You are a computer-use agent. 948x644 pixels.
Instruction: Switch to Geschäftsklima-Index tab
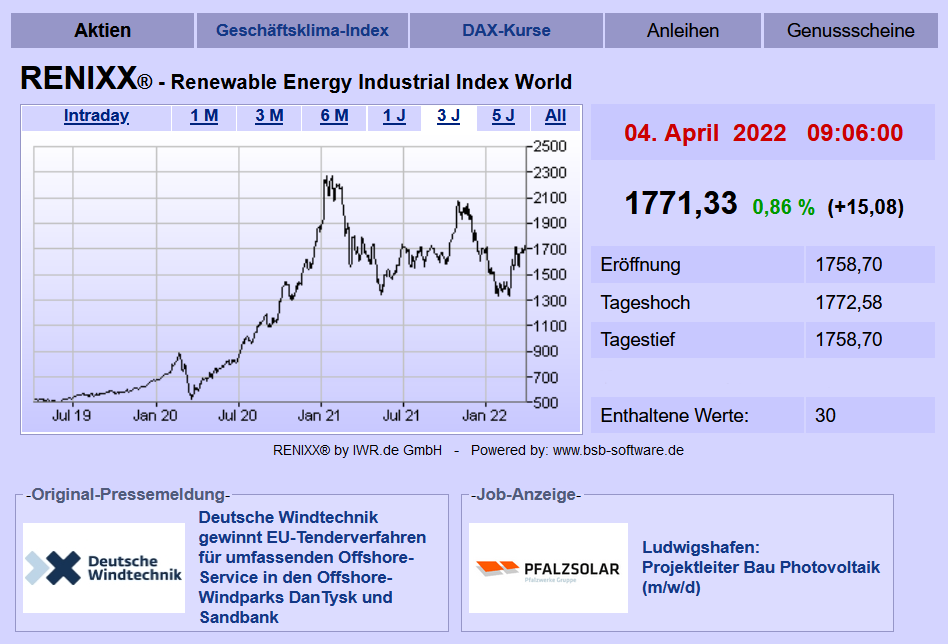pyautogui.click(x=302, y=30)
